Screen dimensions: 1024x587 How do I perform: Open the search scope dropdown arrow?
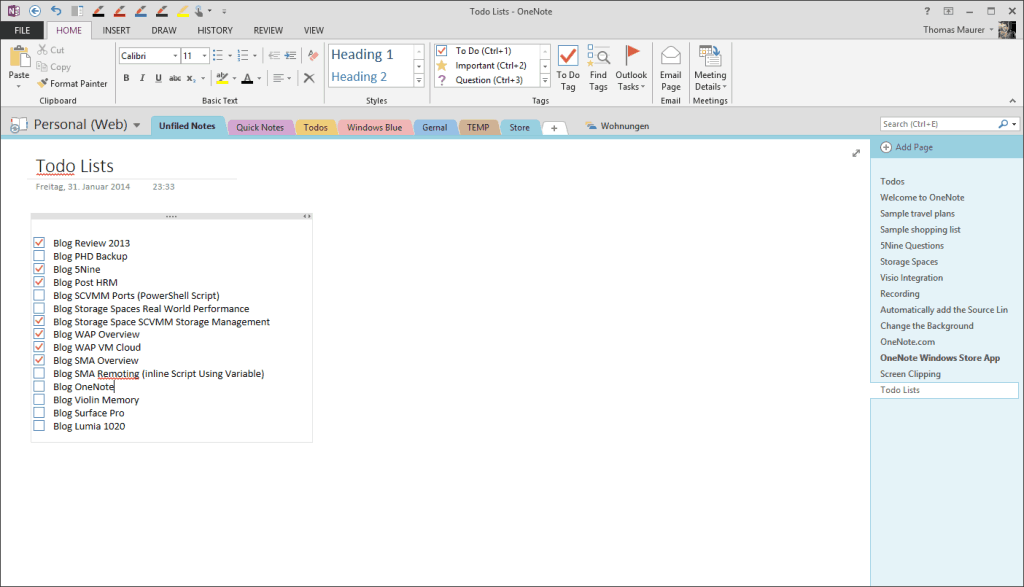(x=1014, y=124)
